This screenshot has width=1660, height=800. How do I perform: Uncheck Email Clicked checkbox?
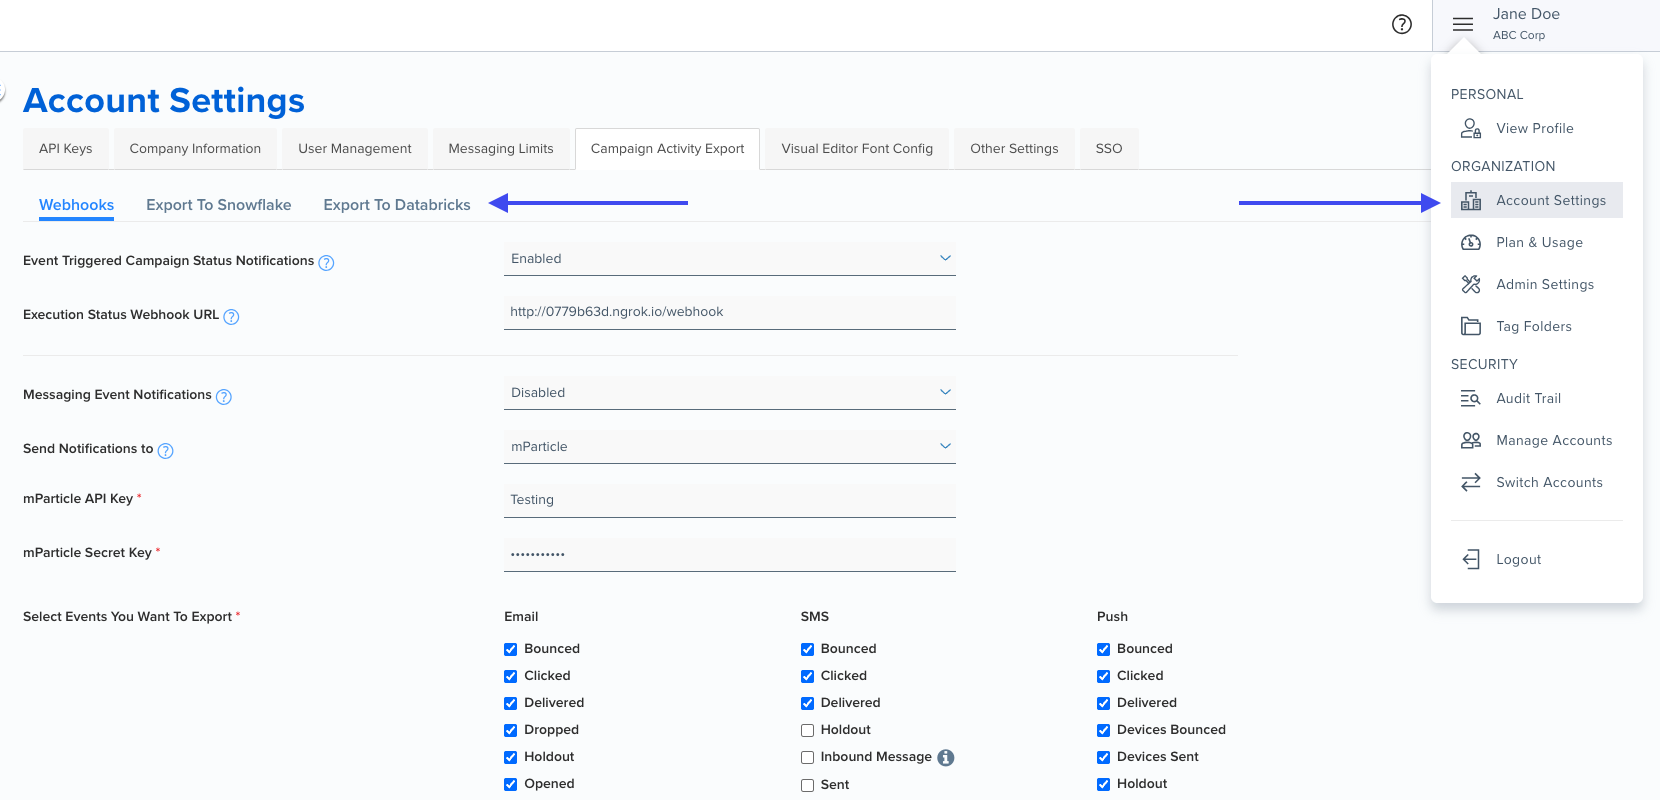coord(510,676)
